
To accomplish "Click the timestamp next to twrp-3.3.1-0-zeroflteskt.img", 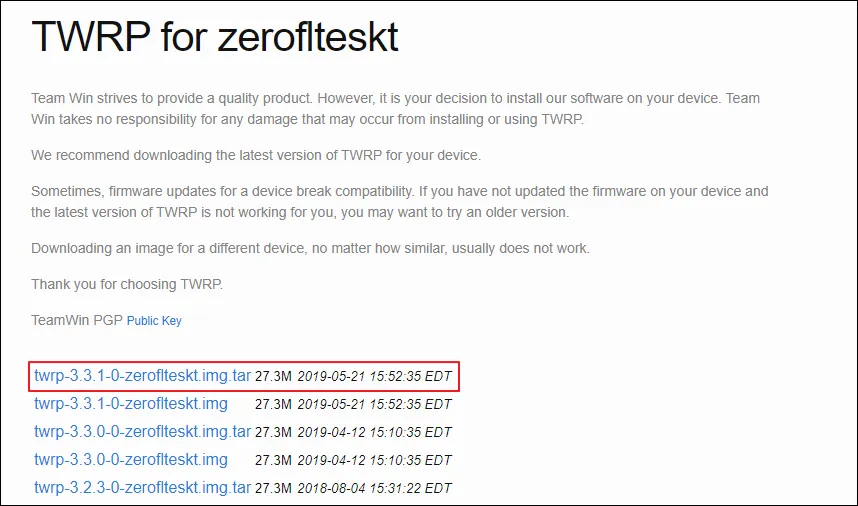I will 375,405.
